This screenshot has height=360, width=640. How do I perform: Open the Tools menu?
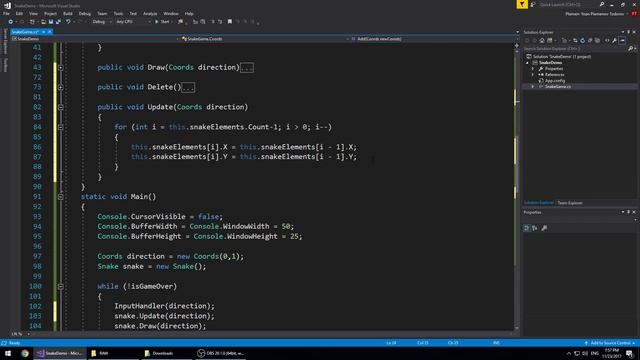point(118,13)
